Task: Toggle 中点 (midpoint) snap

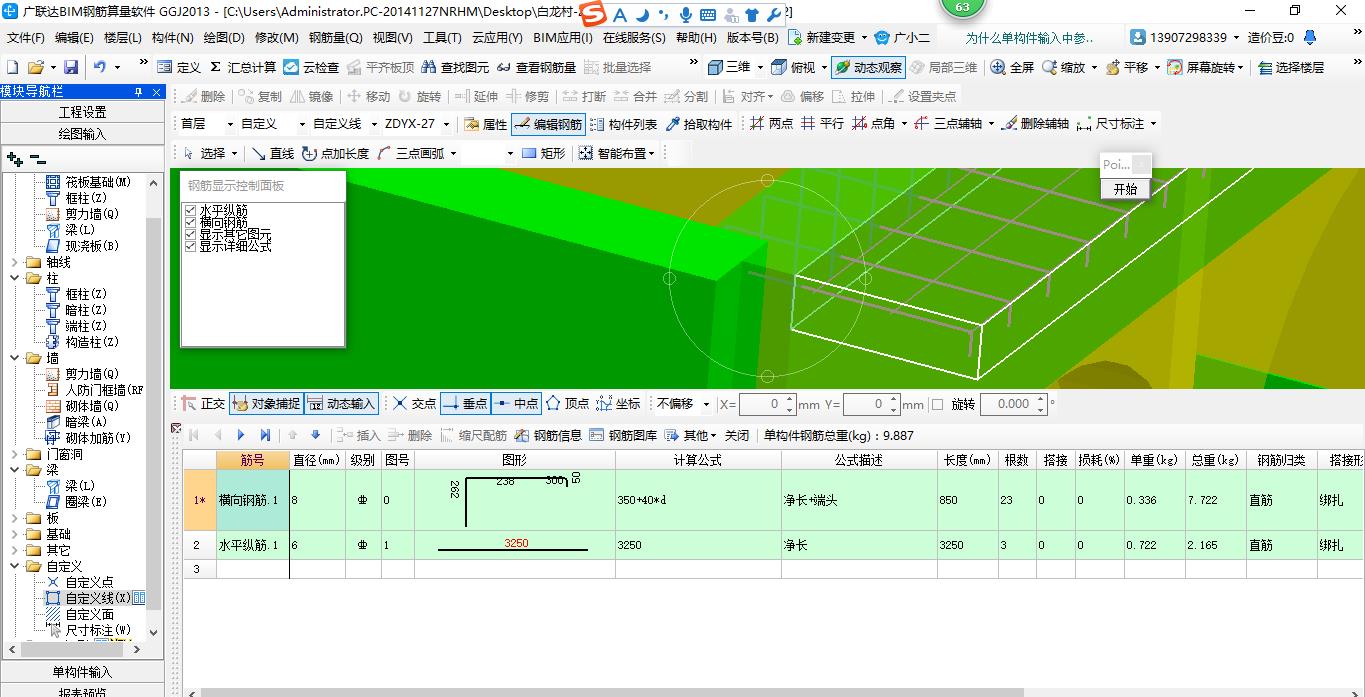Action: point(516,404)
